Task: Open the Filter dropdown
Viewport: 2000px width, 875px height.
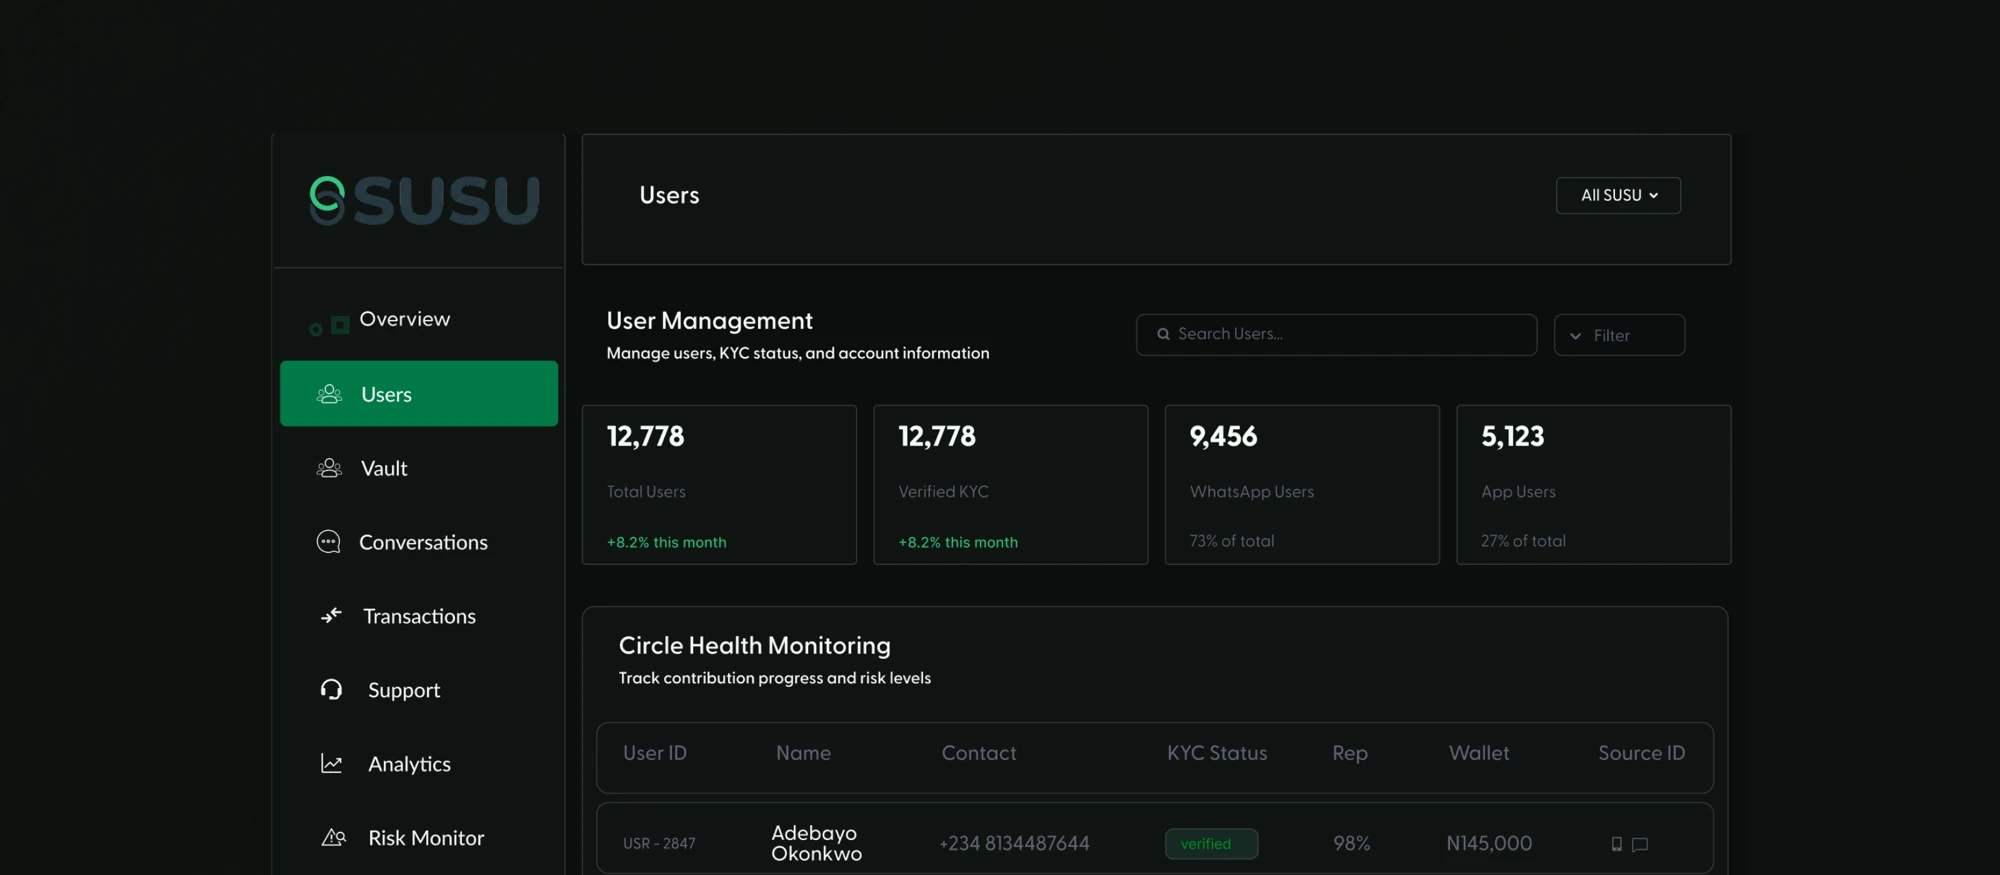Action: 1619,335
